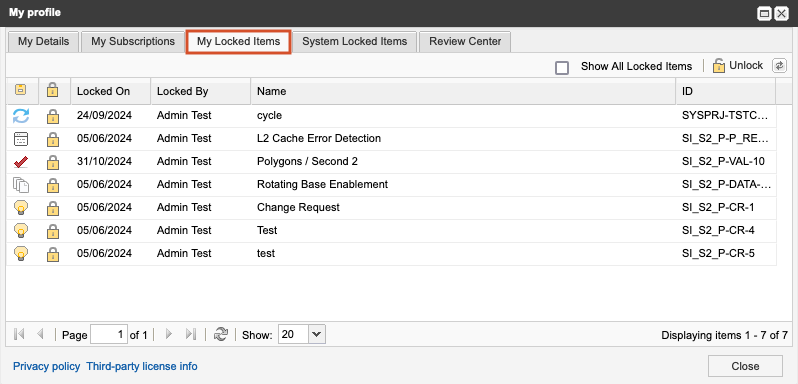Click the L2 Cache Error Detection calendar icon
Screen dimensions: 798x384
[21, 138]
